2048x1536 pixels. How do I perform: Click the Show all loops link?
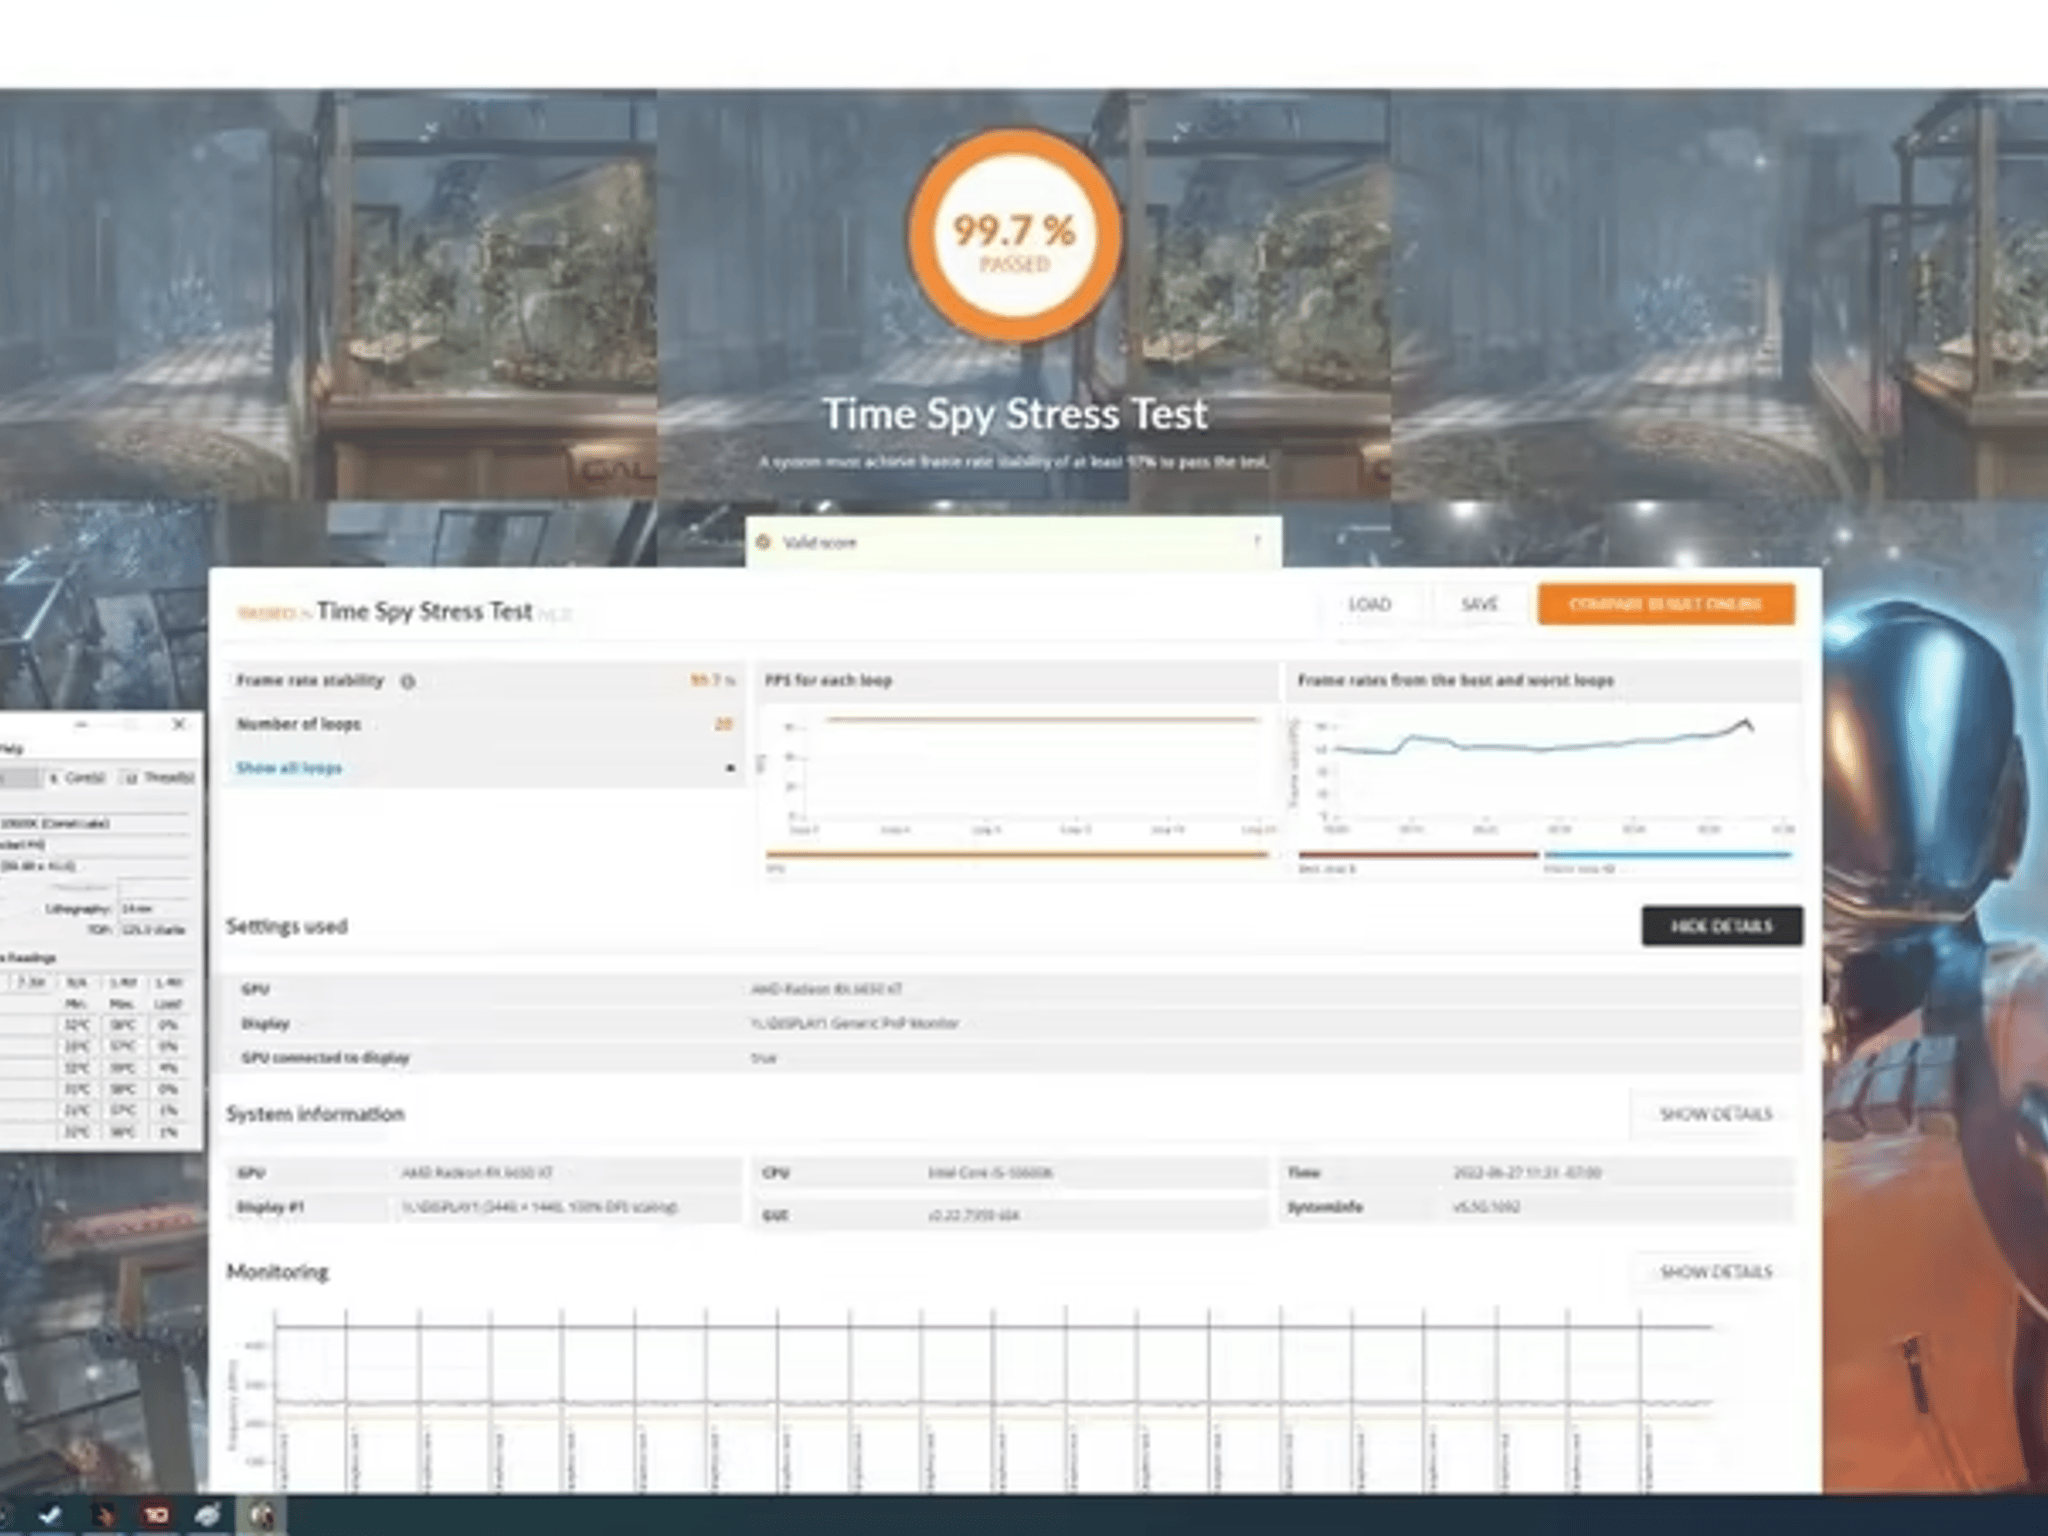[x=289, y=768]
